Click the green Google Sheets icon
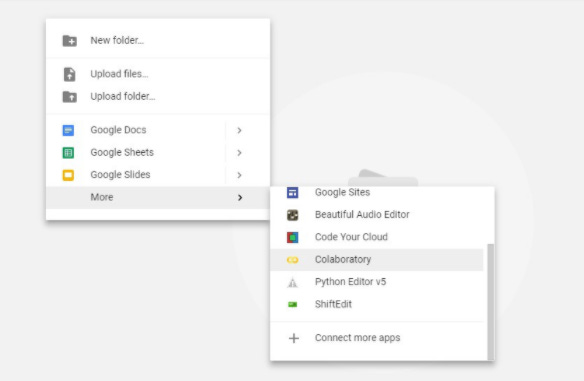 tap(68, 153)
